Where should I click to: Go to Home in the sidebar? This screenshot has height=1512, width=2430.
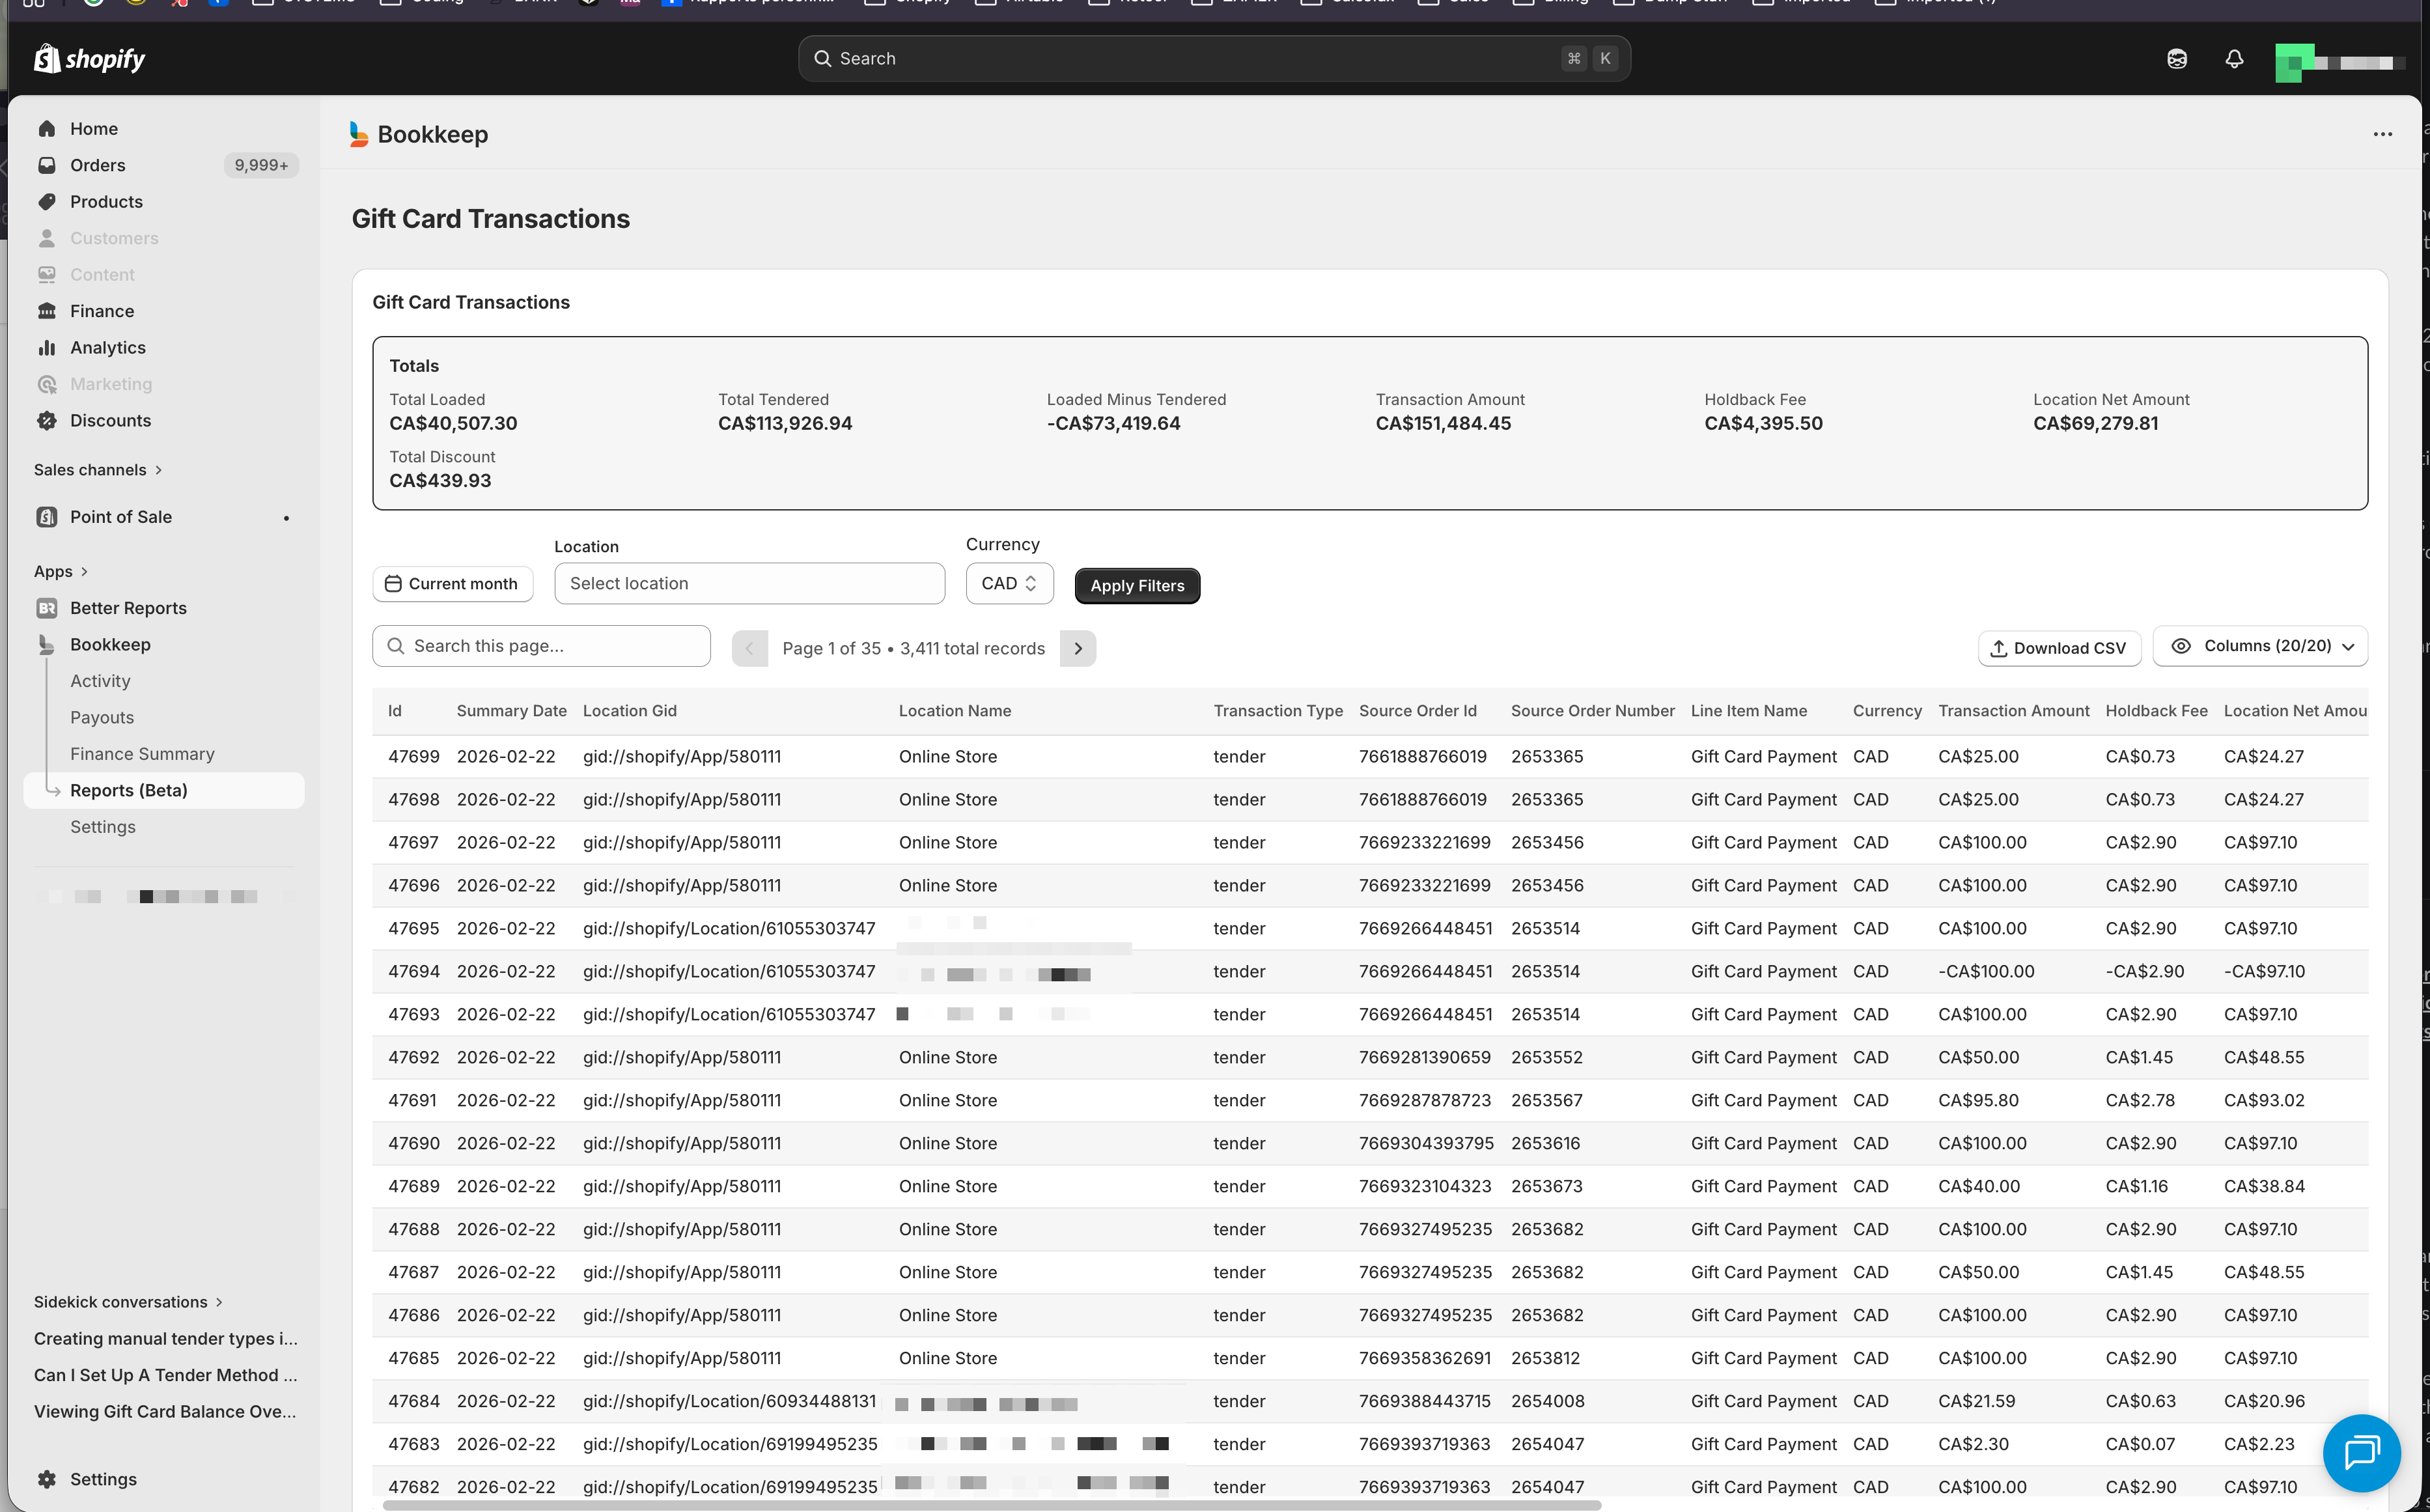pyautogui.click(x=93, y=129)
